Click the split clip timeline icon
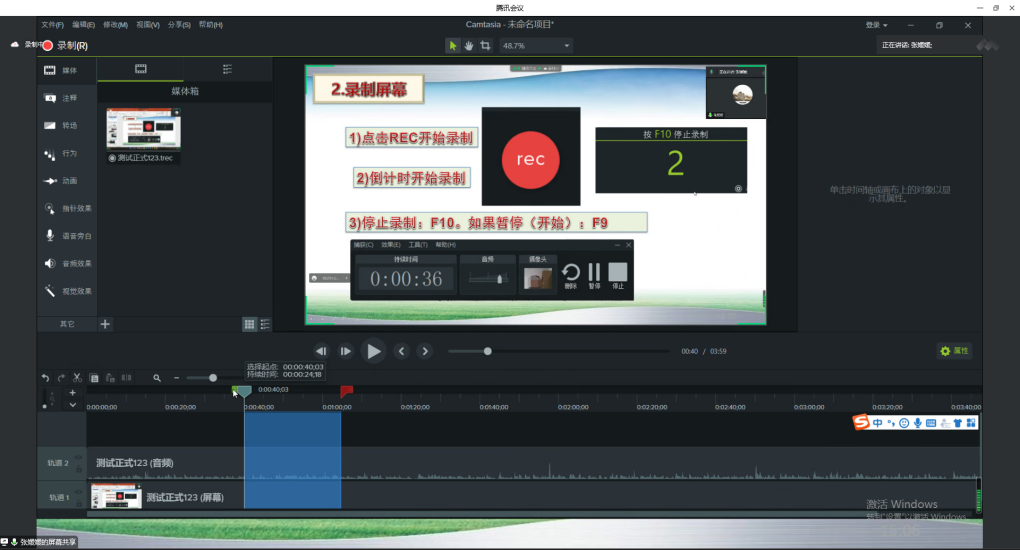Screen dimensions: 1020x550 pos(126,378)
